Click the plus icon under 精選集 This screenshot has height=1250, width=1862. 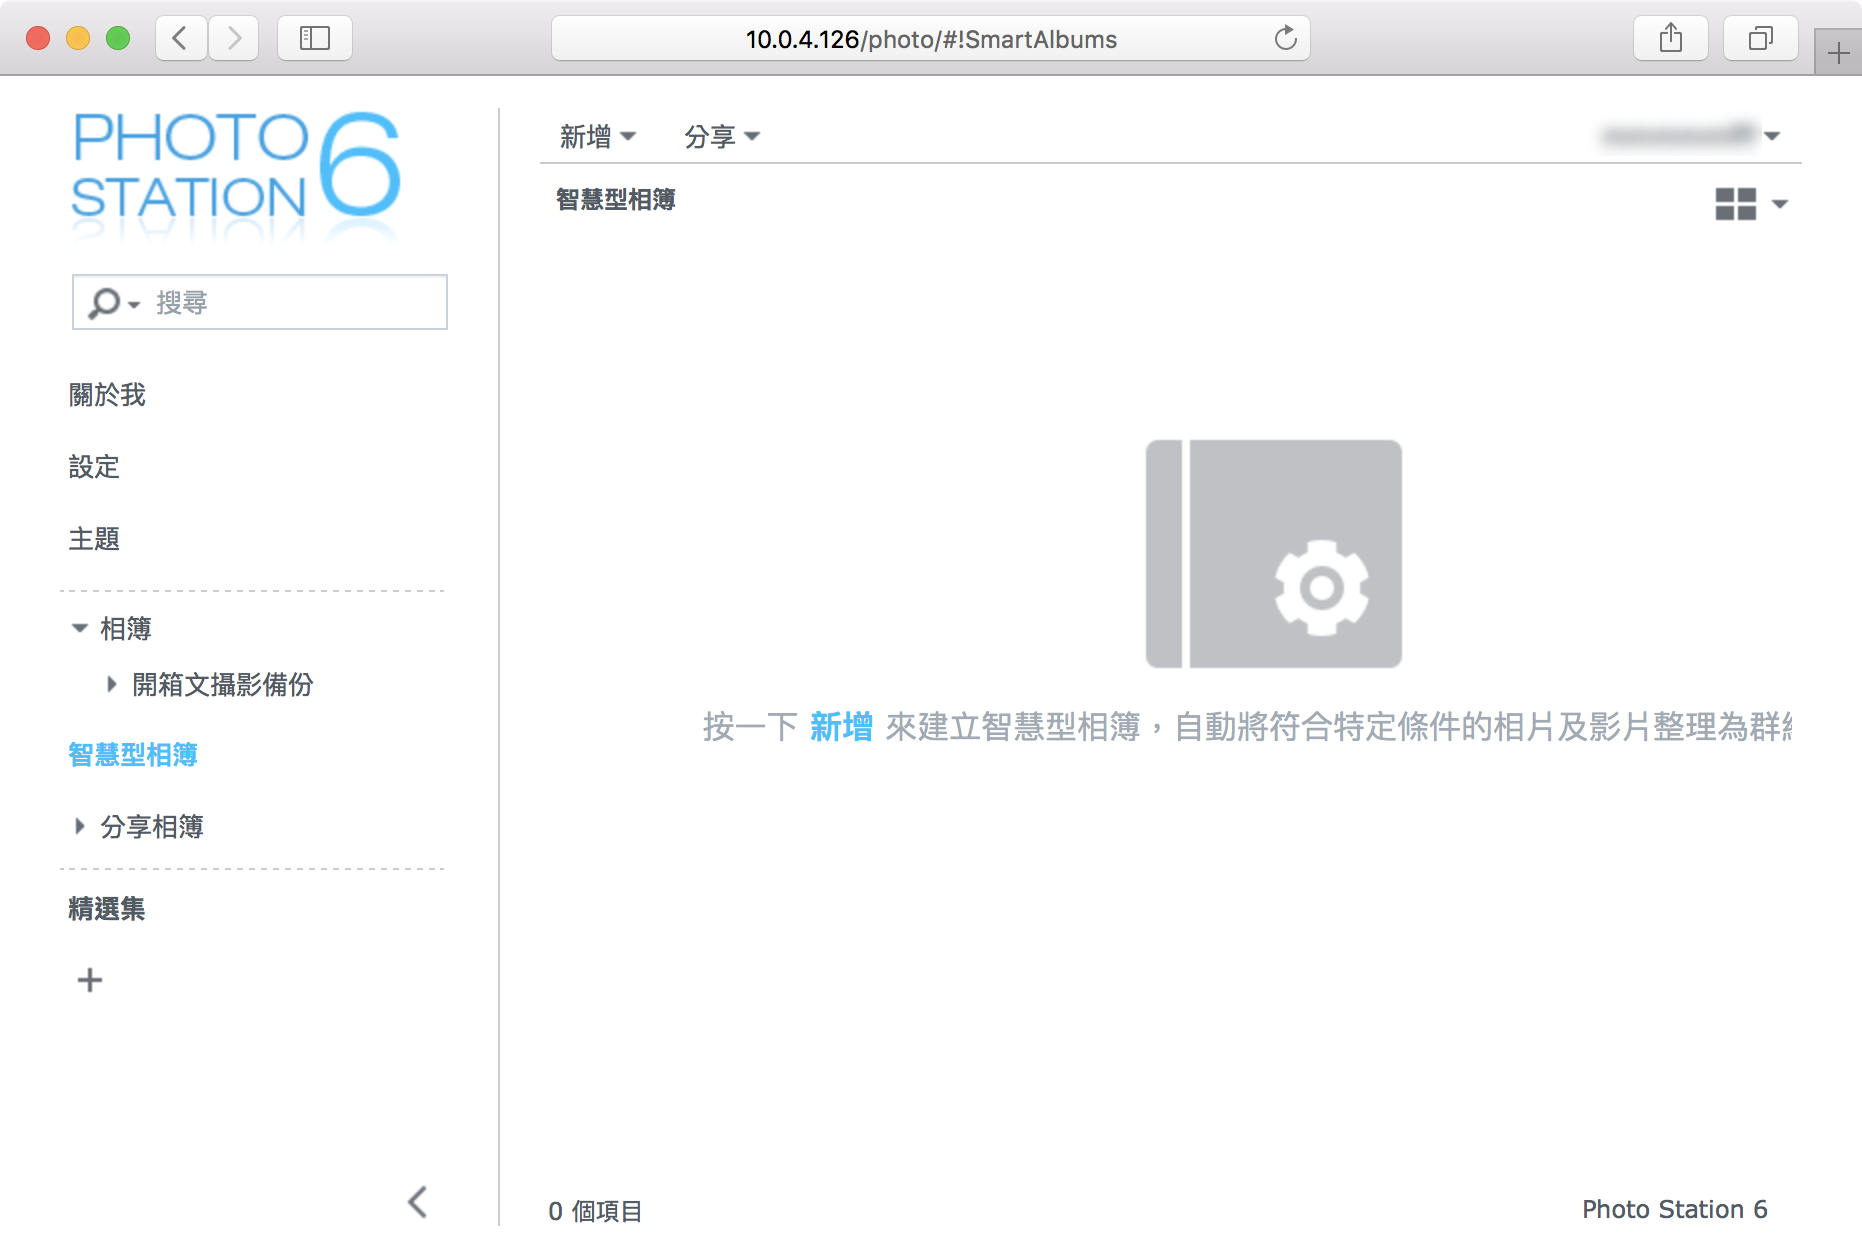90,980
